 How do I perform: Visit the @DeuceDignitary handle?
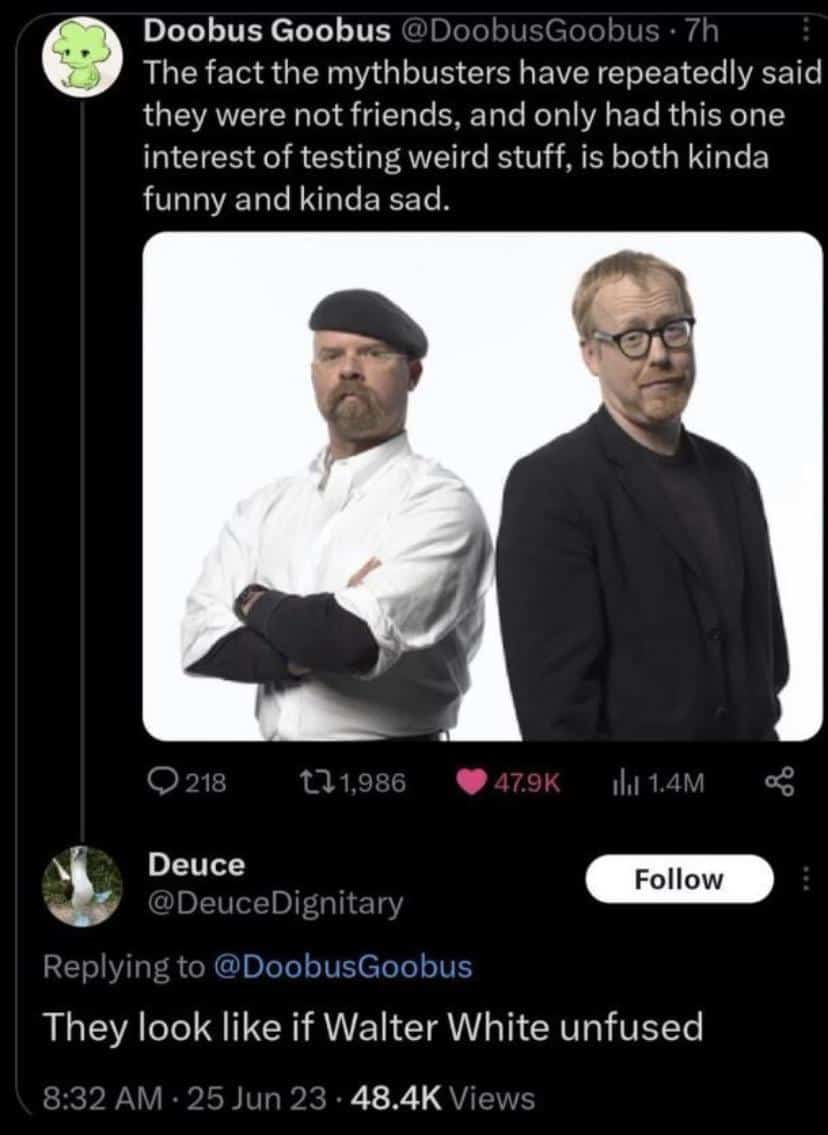coord(276,904)
